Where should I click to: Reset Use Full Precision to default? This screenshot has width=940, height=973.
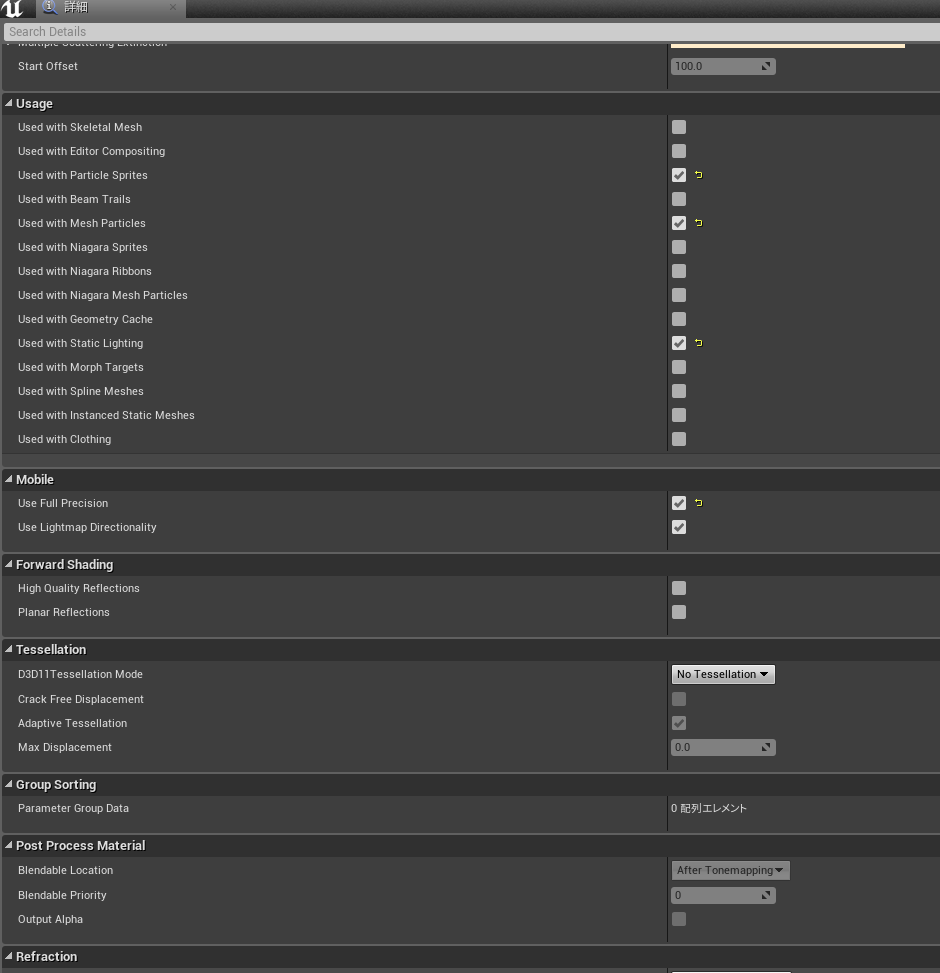699,503
